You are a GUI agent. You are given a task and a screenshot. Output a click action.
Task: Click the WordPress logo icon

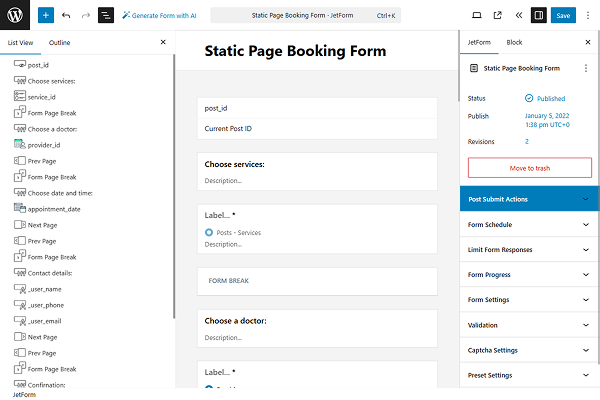click(15, 15)
